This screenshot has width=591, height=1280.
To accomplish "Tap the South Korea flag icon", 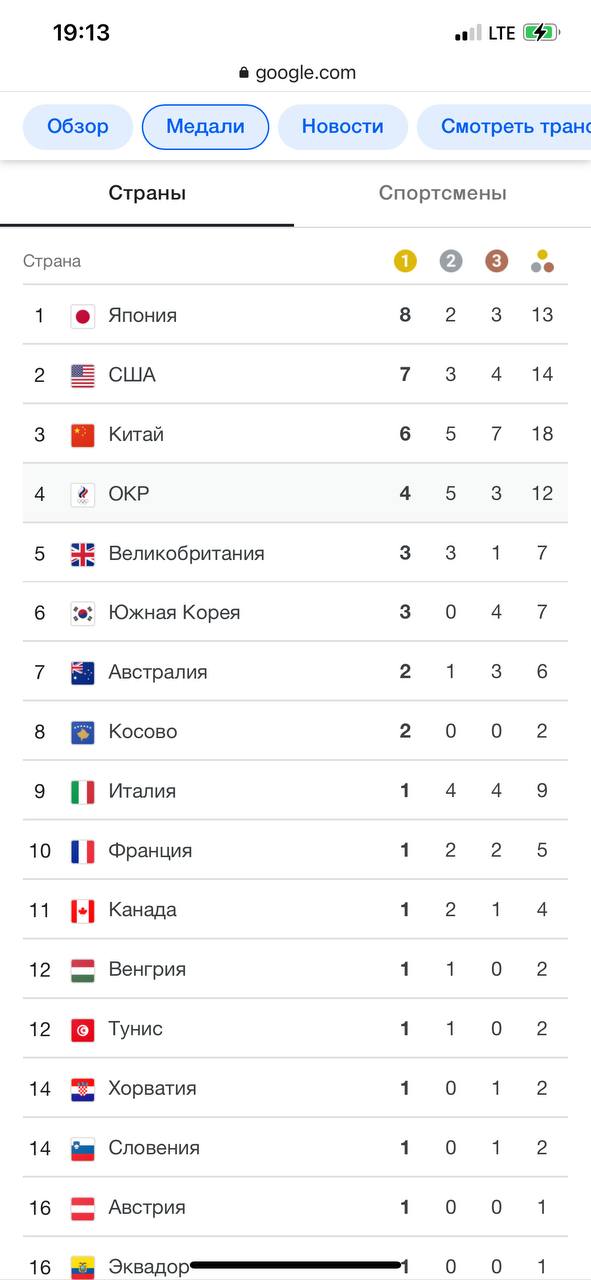I will pos(83,613).
